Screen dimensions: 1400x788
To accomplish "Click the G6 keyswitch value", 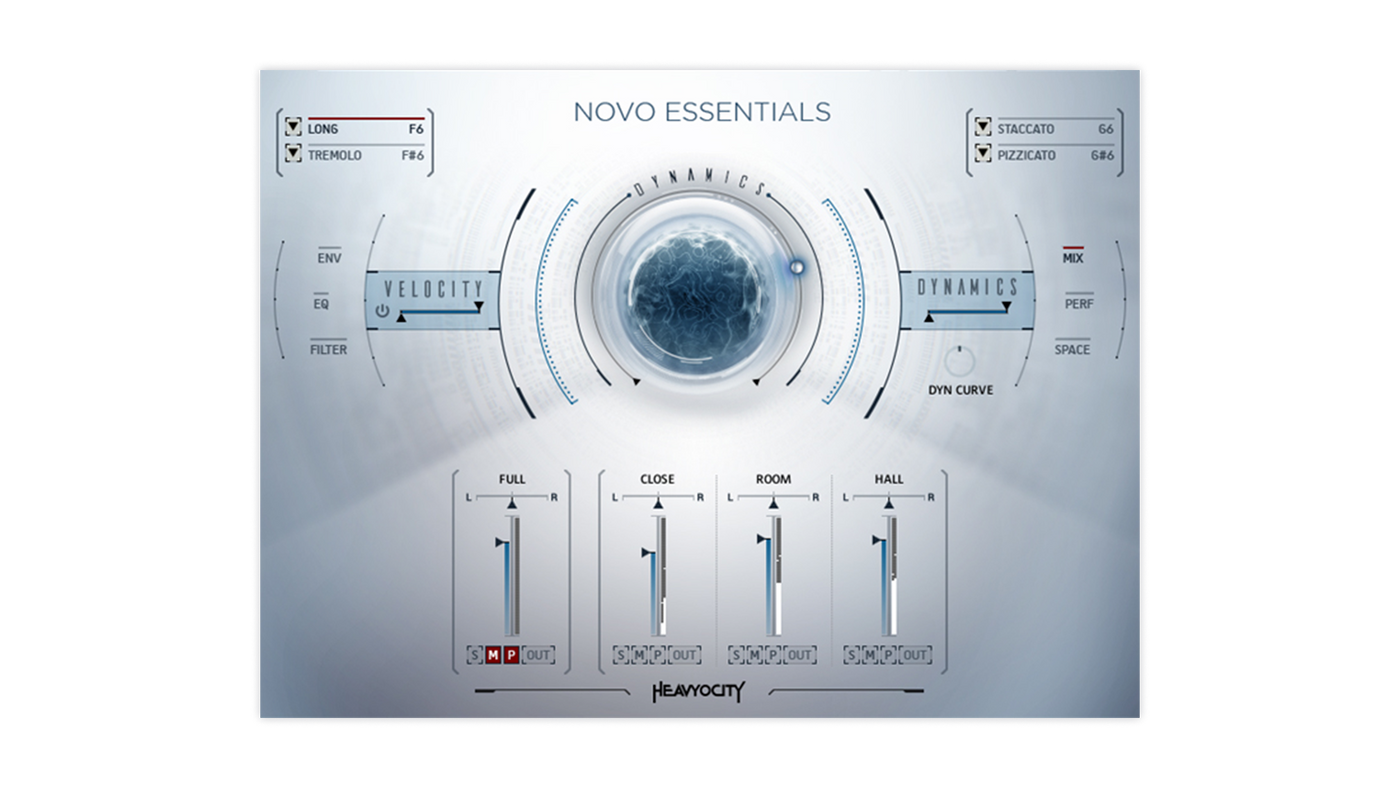I will click(x=1105, y=129).
